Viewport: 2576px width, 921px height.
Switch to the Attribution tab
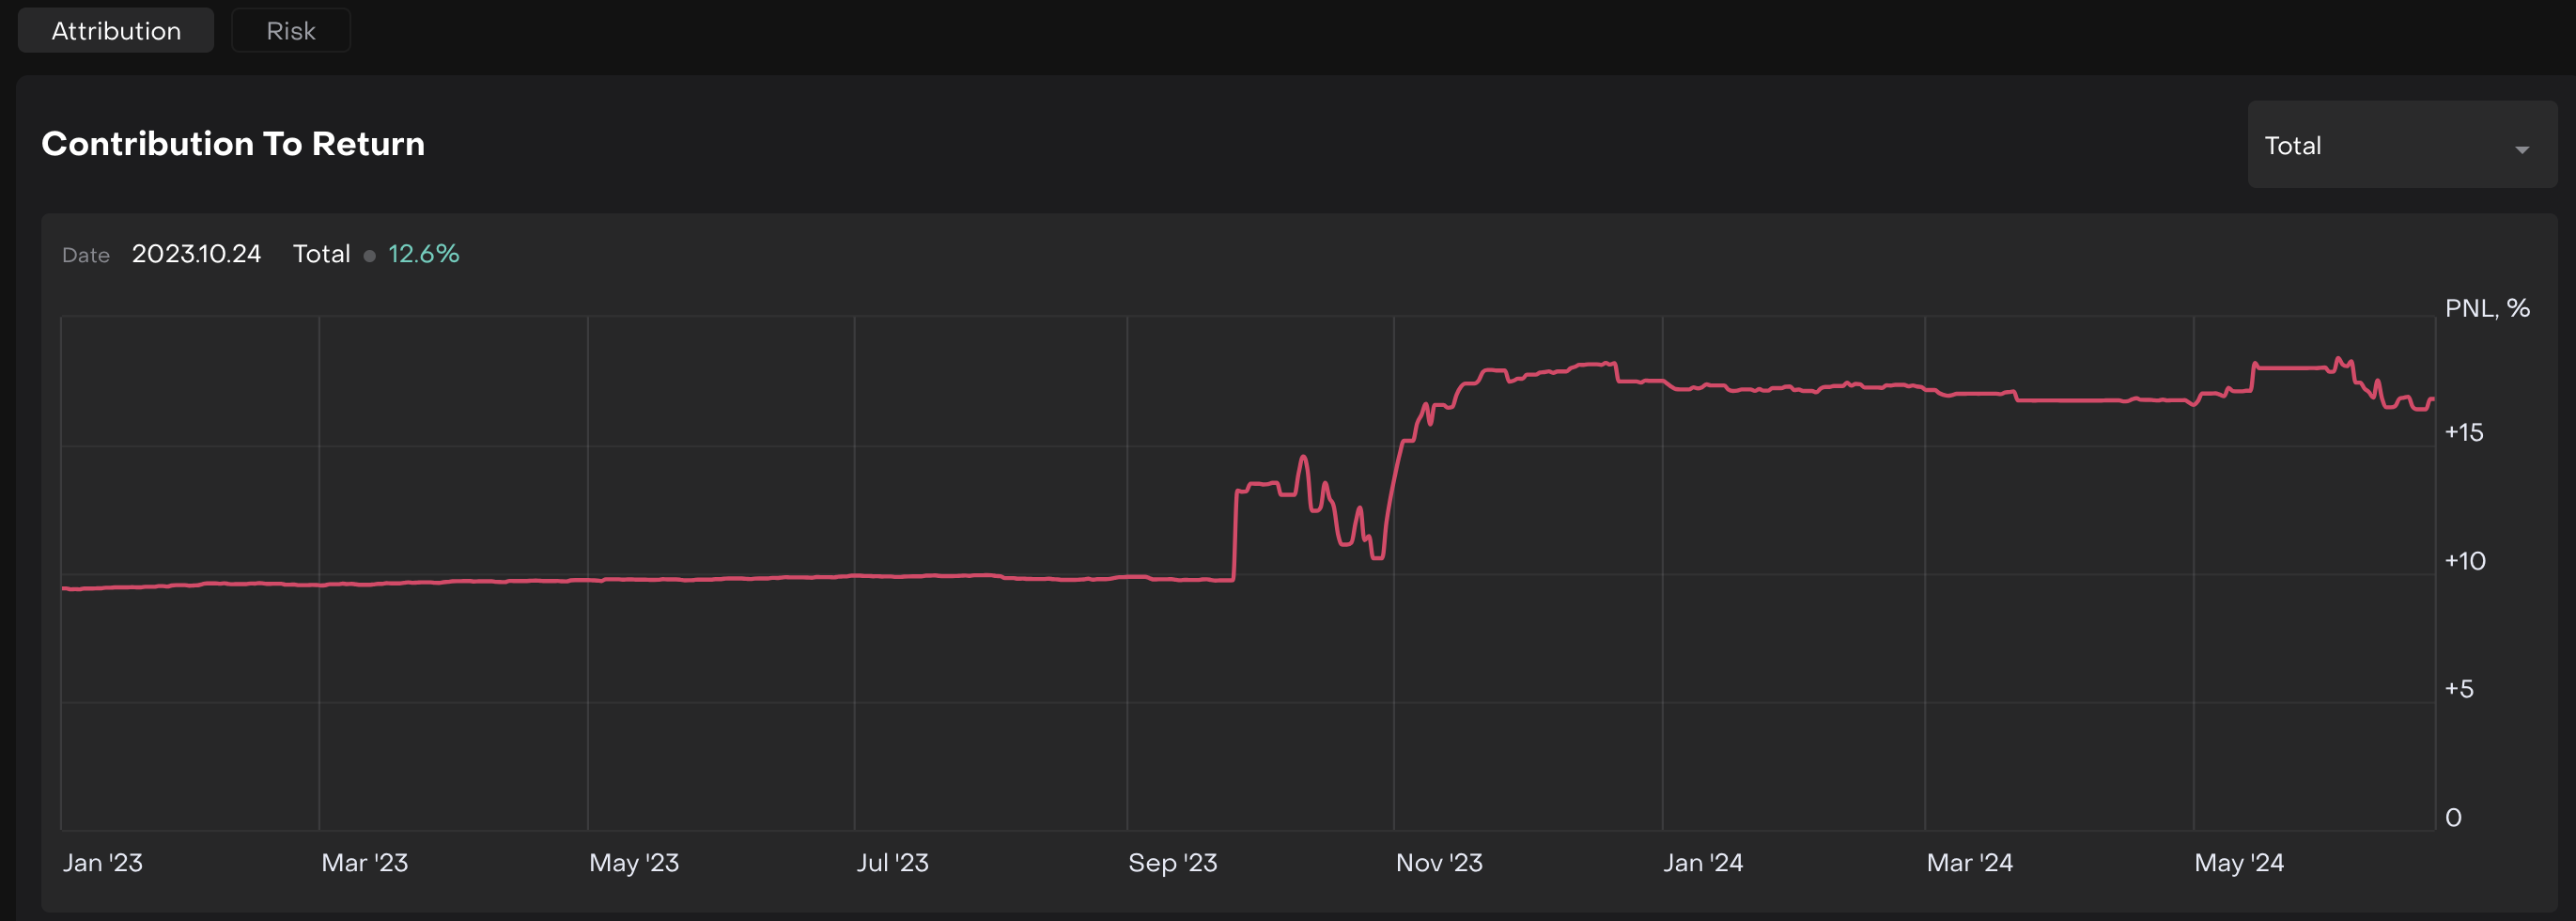coord(116,31)
